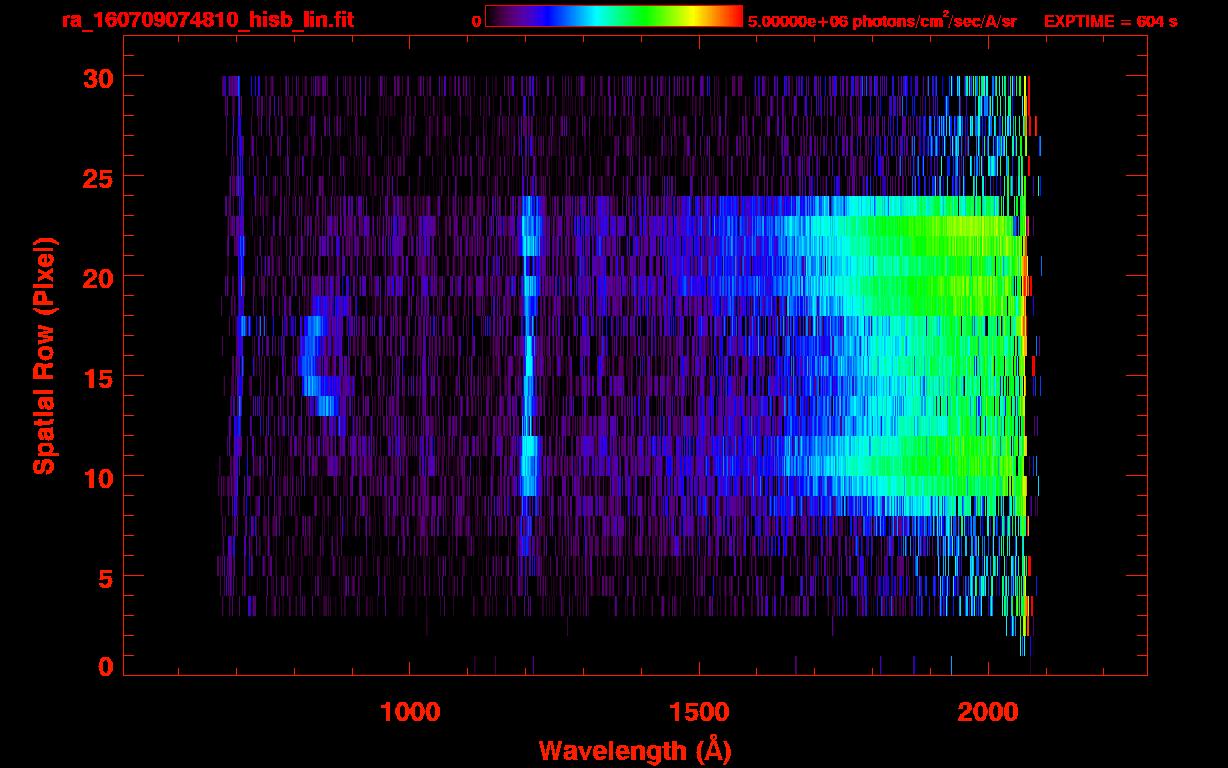The height and width of the screenshot is (768, 1228).
Task: Click the Spatial Row (Pixel) axis title
Action: coord(43,355)
